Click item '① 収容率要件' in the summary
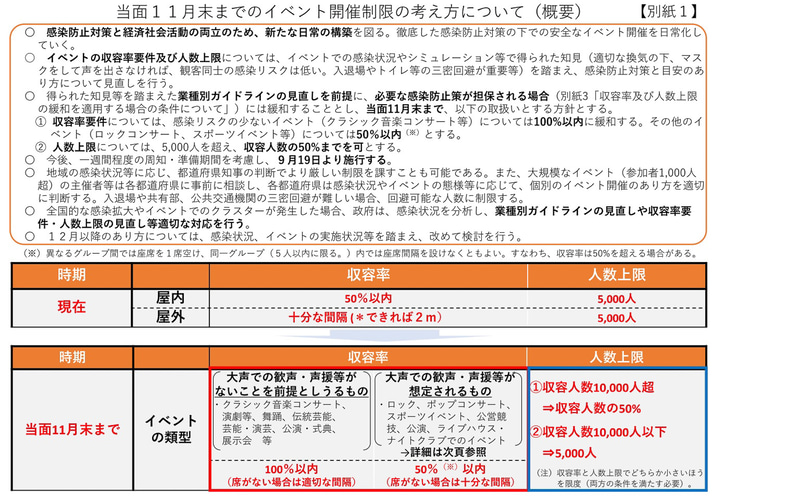The width and height of the screenshot is (800, 500). pos(71,122)
